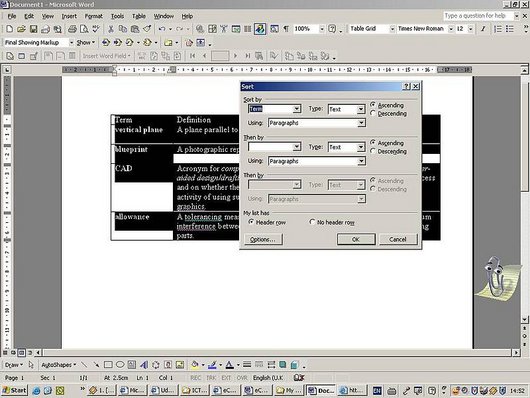Screen dimensions: 530x398
Task: Run Spelling and Grammar check icon
Action: [x=96, y=29]
